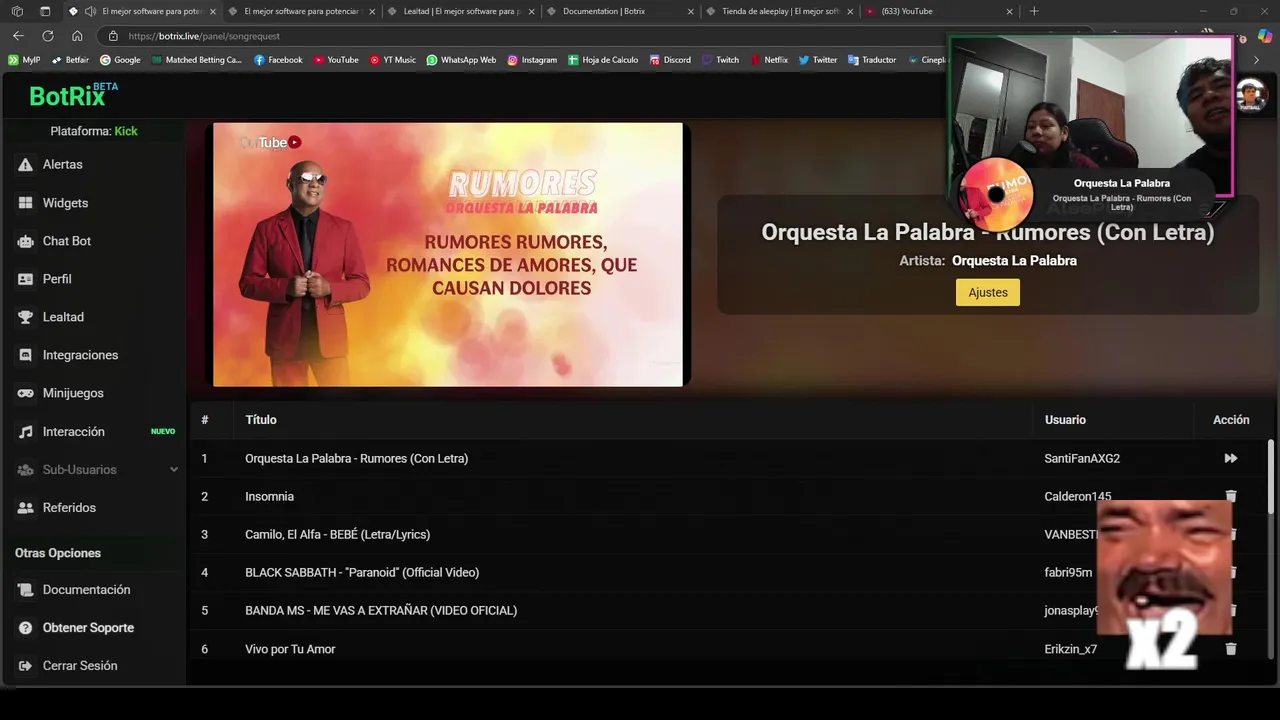Close the Documentation | Botrix tab
The image size is (1280, 720).
pos(691,11)
